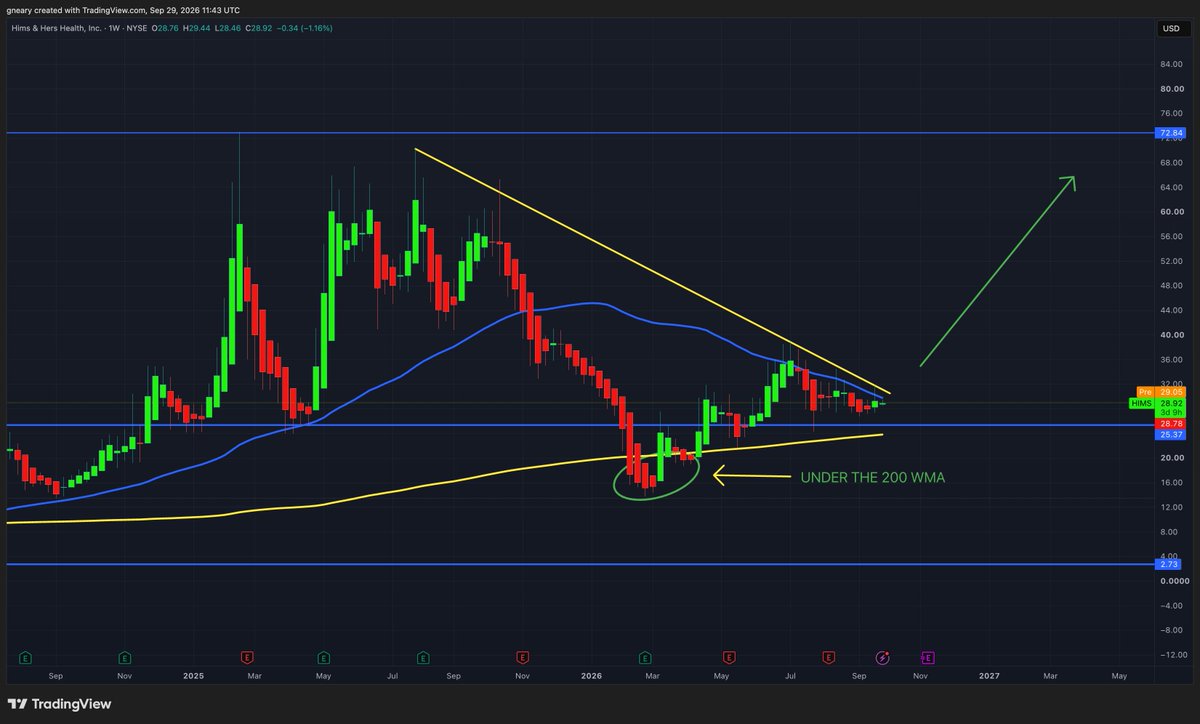Viewport: 1200px width, 724px height.
Task: Click the 44.00 price axis label
Action: coord(1169,310)
